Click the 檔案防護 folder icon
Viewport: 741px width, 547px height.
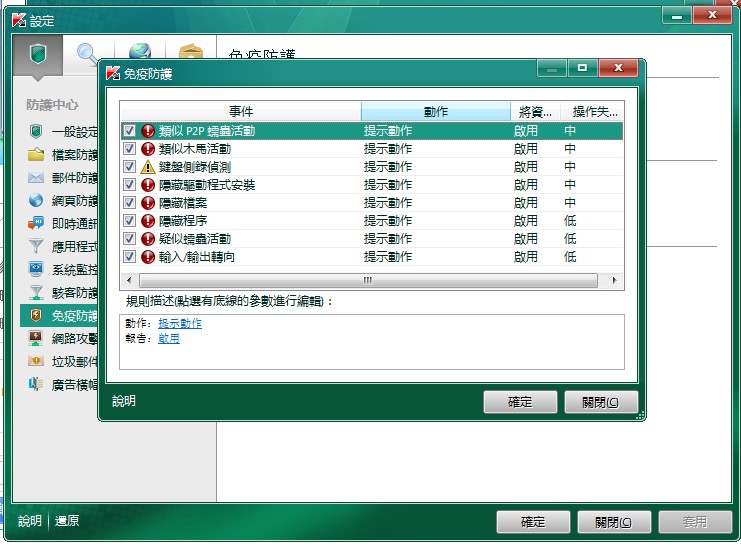pos(36,155)
